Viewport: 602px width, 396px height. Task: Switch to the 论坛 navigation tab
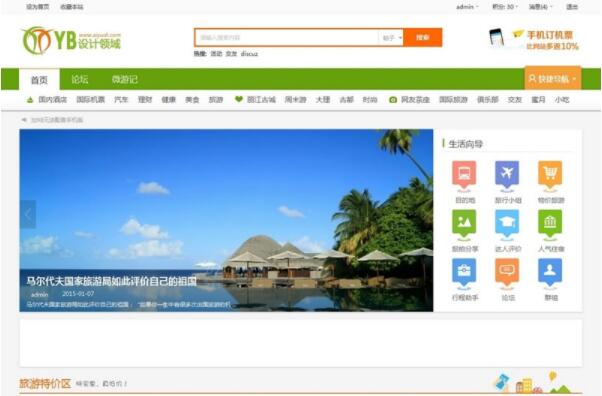tap(79, 80)
